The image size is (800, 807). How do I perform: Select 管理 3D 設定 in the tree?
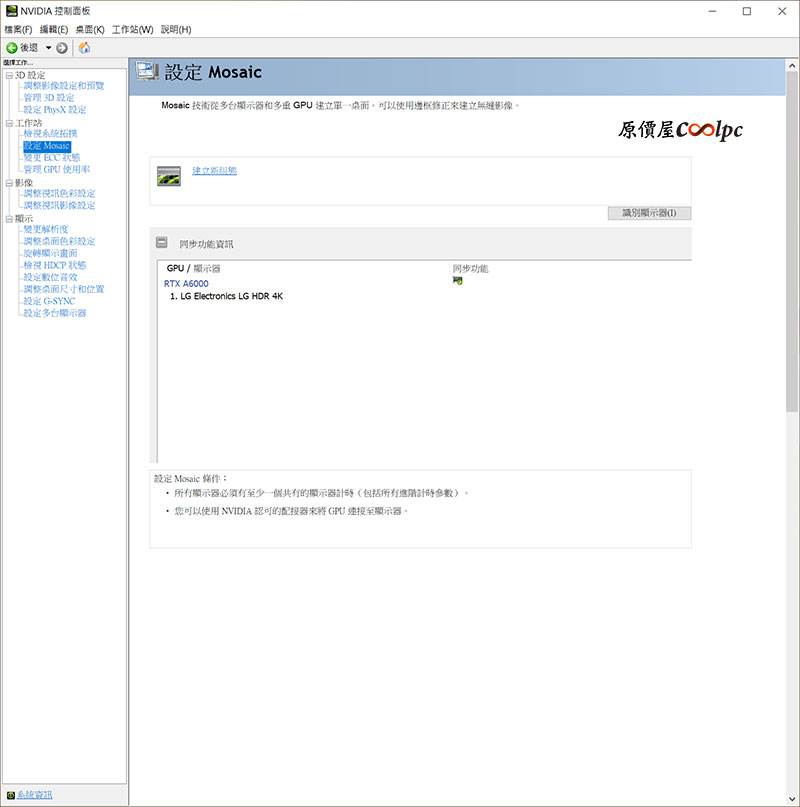49,98
